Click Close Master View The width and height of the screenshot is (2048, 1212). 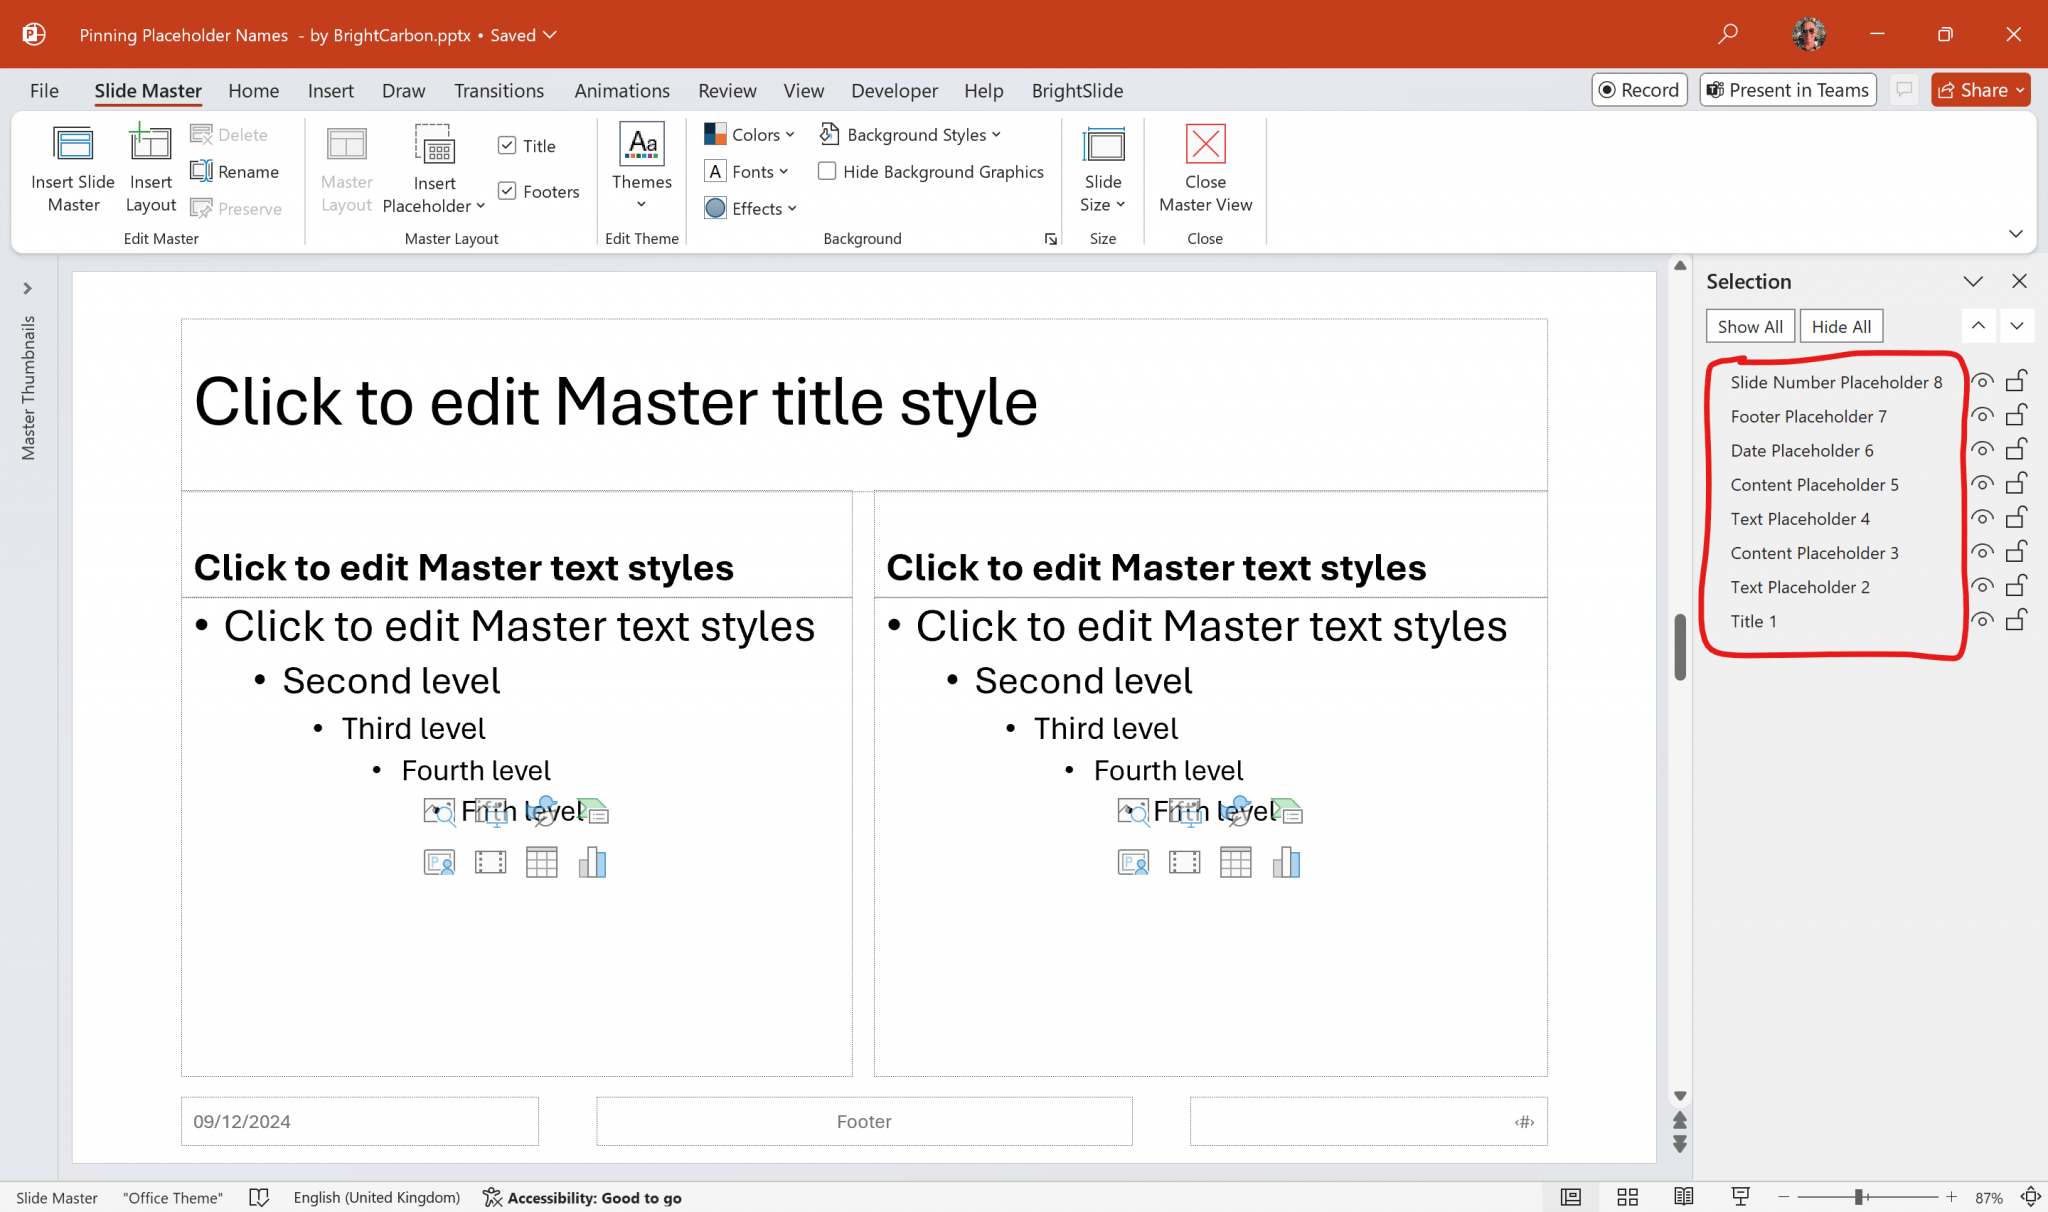(x=1204, y=168)
